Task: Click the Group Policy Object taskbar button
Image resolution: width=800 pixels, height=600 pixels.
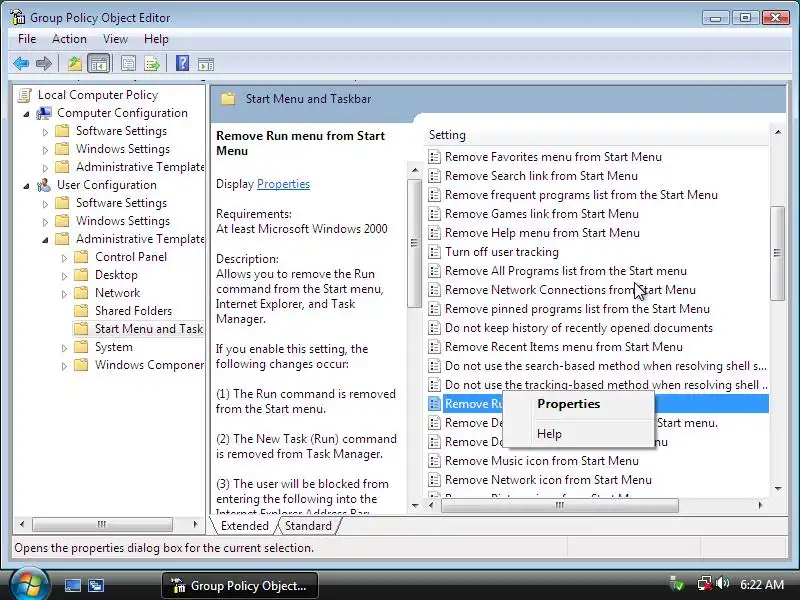Action: (x=240, y=585)
